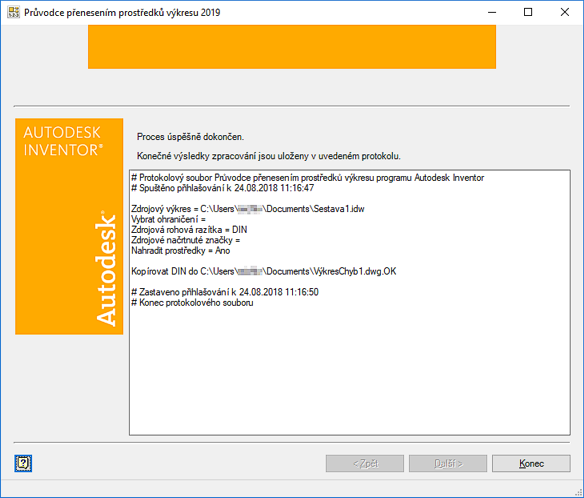Viewport: 584px width, 498px height.
Task: Click 'Spuštěno přihlašování' log line
Action: [x=222, y=188]
